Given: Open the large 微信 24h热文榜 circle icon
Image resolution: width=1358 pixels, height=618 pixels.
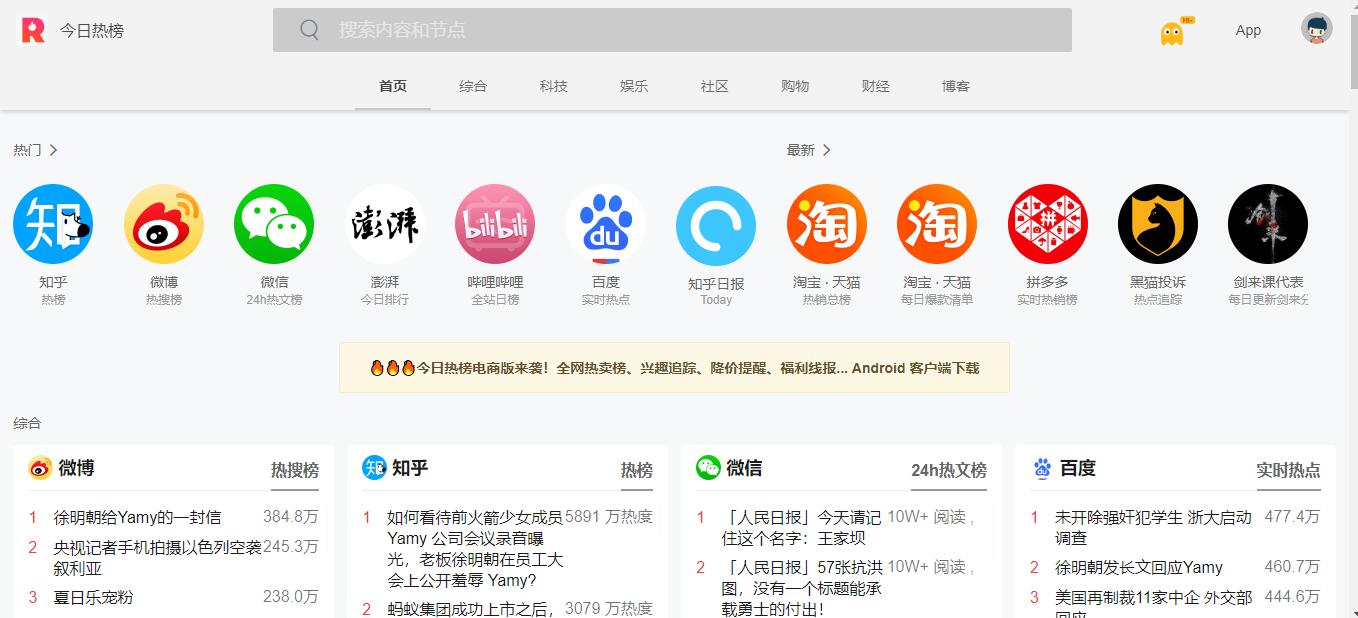Looking at the screenshot, I should (274, 224).
